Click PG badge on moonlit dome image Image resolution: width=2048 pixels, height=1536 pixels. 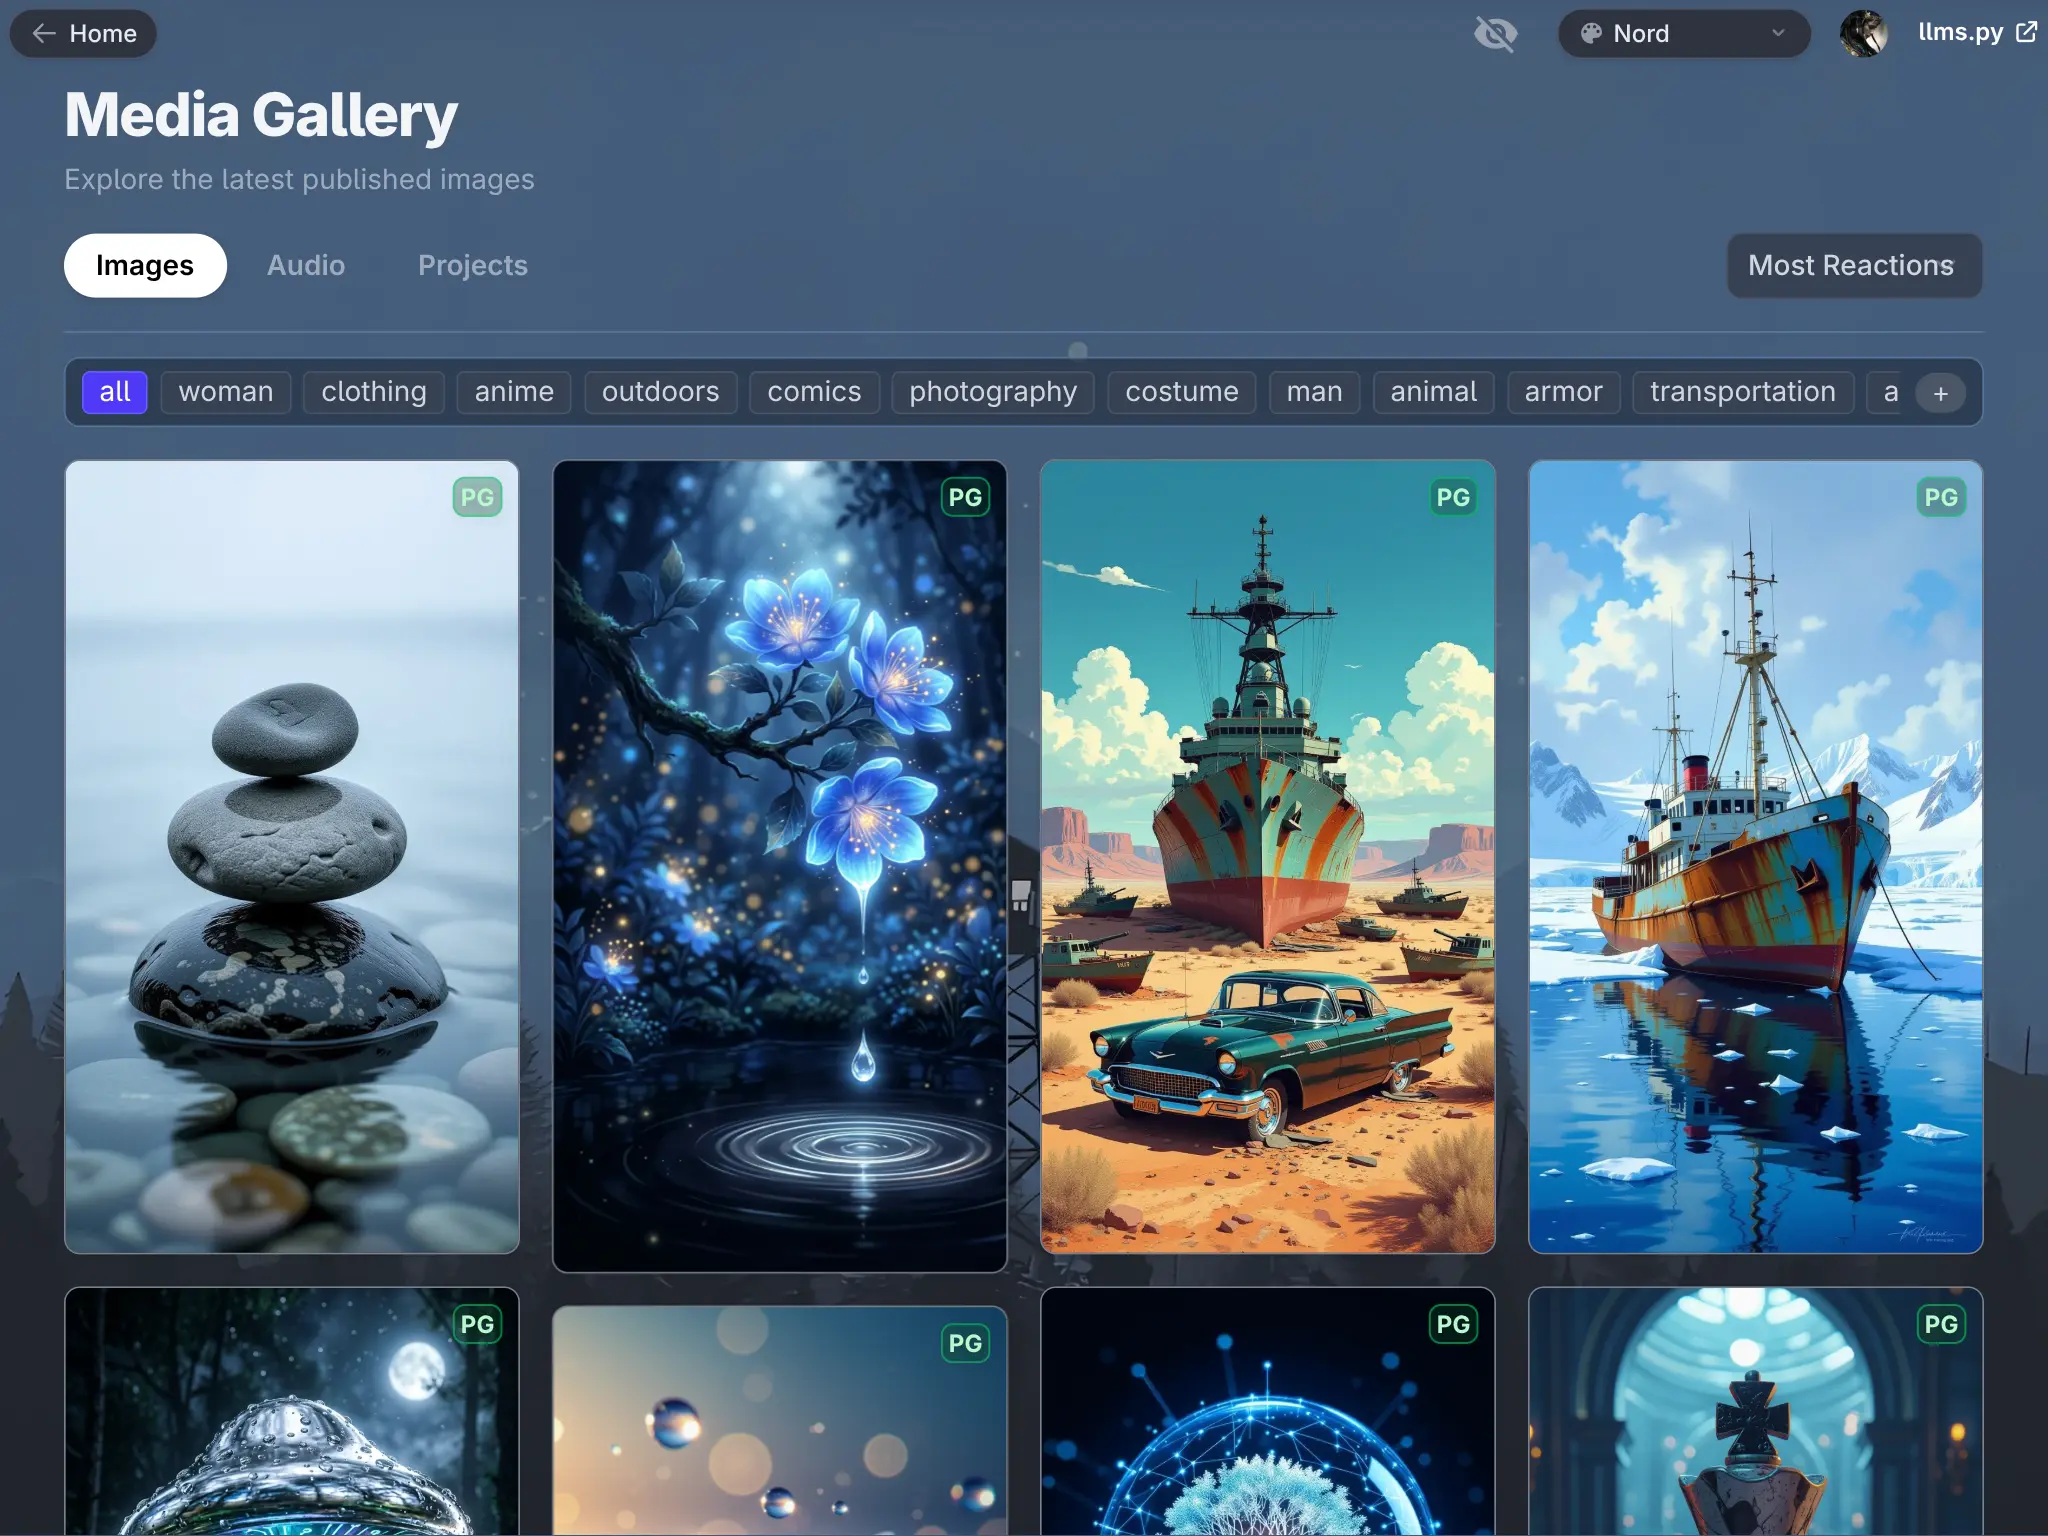[478, 1324]
